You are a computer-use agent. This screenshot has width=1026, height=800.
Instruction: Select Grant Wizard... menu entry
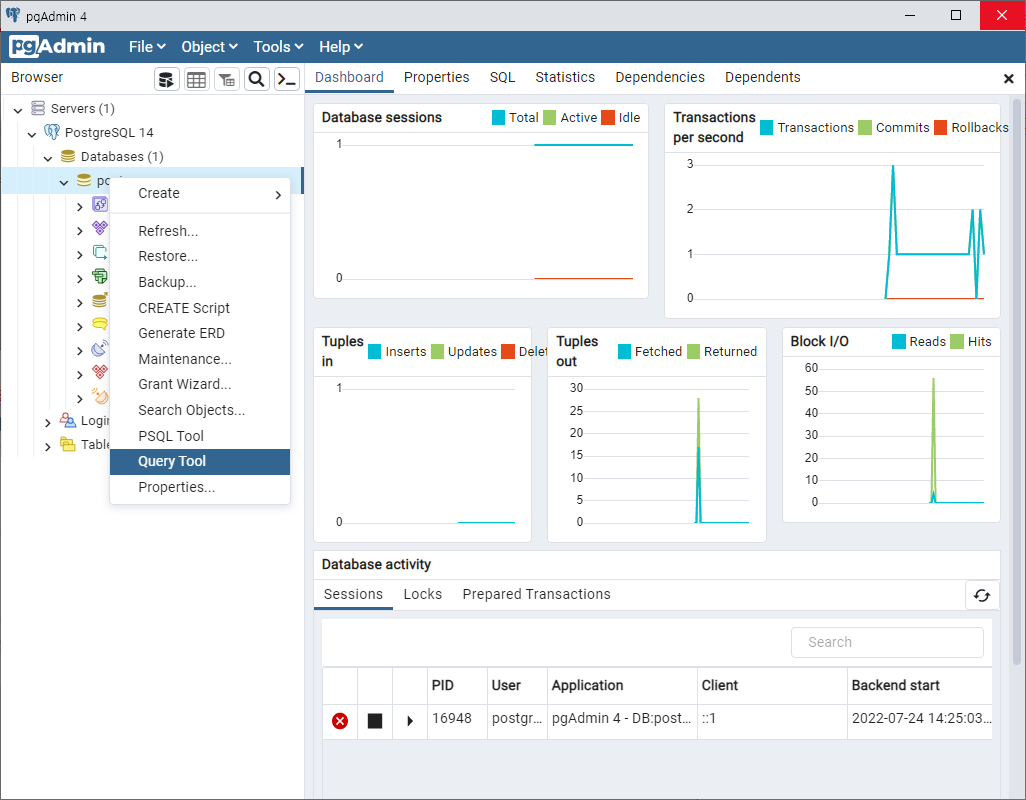200,384
